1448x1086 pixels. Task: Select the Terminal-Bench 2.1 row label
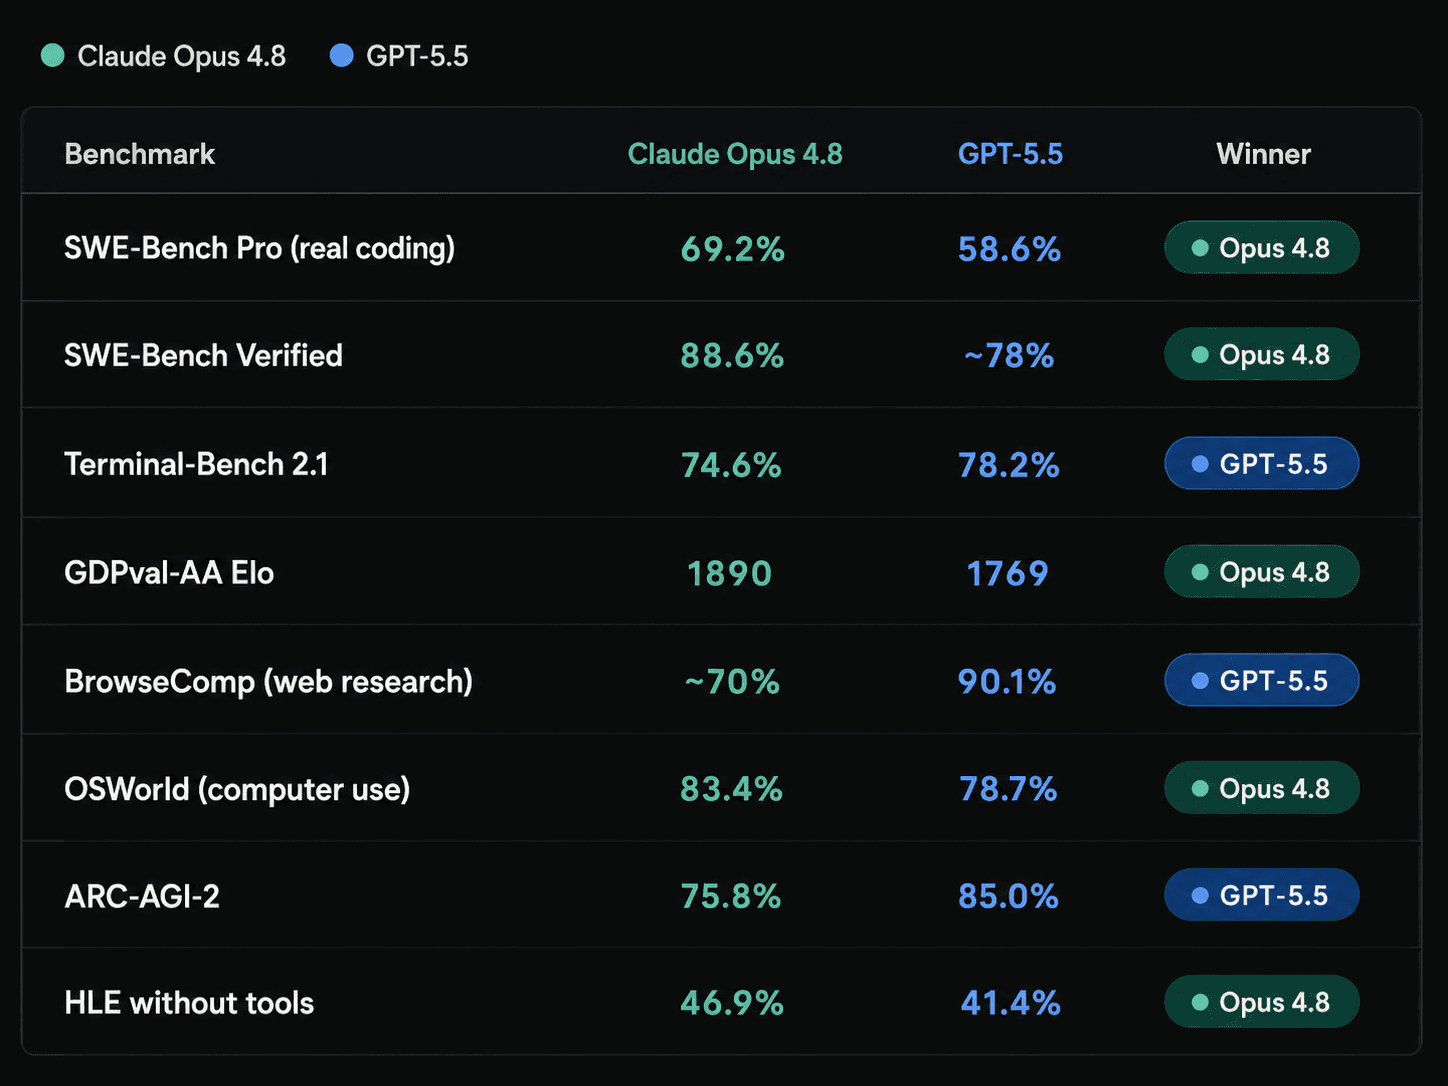click(x=196, y=464)
